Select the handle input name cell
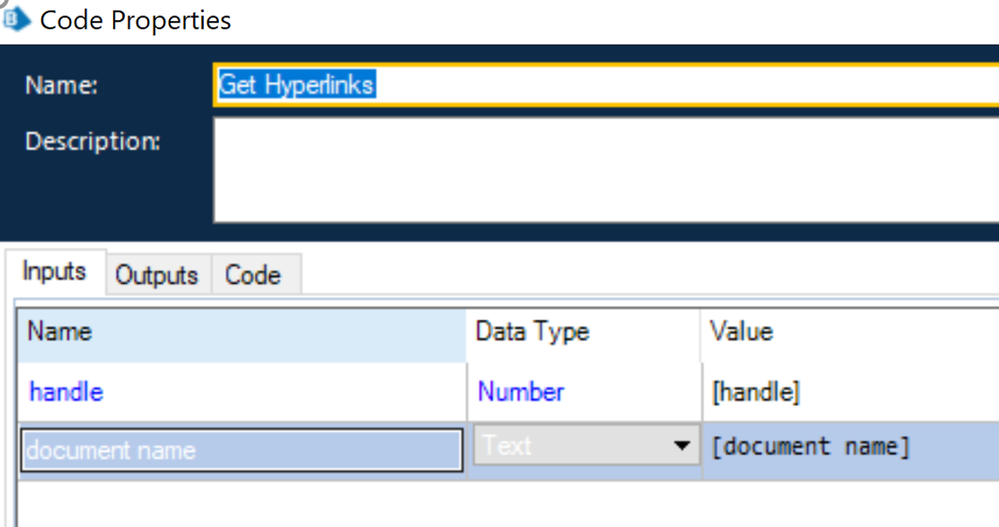999x527 pixels. pos(241,392)
